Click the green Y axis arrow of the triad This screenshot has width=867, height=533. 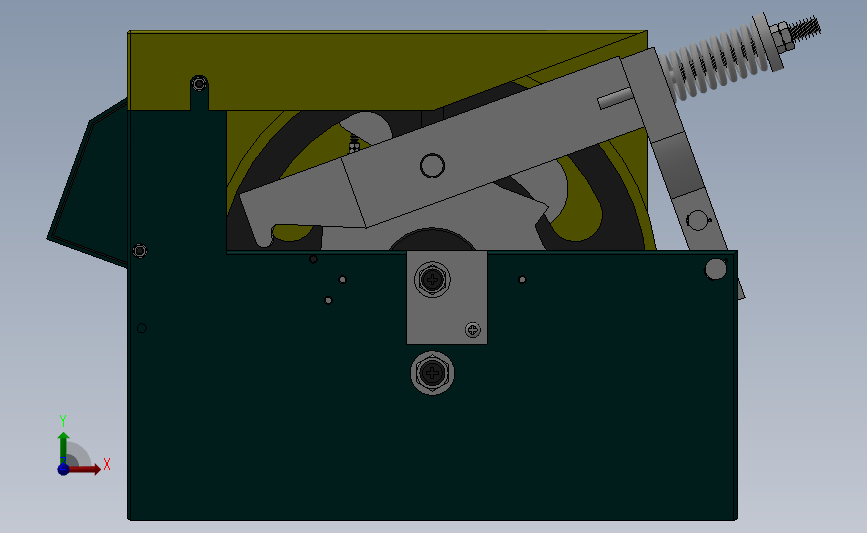tap(64, 448)
